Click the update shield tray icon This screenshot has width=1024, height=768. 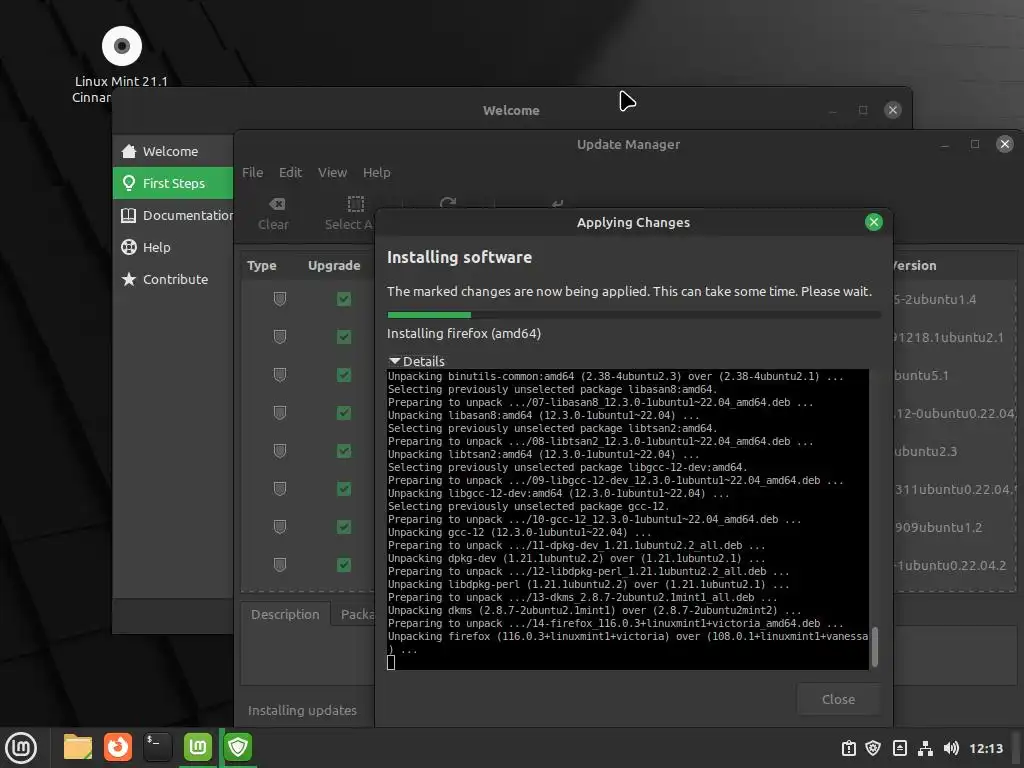873,748
